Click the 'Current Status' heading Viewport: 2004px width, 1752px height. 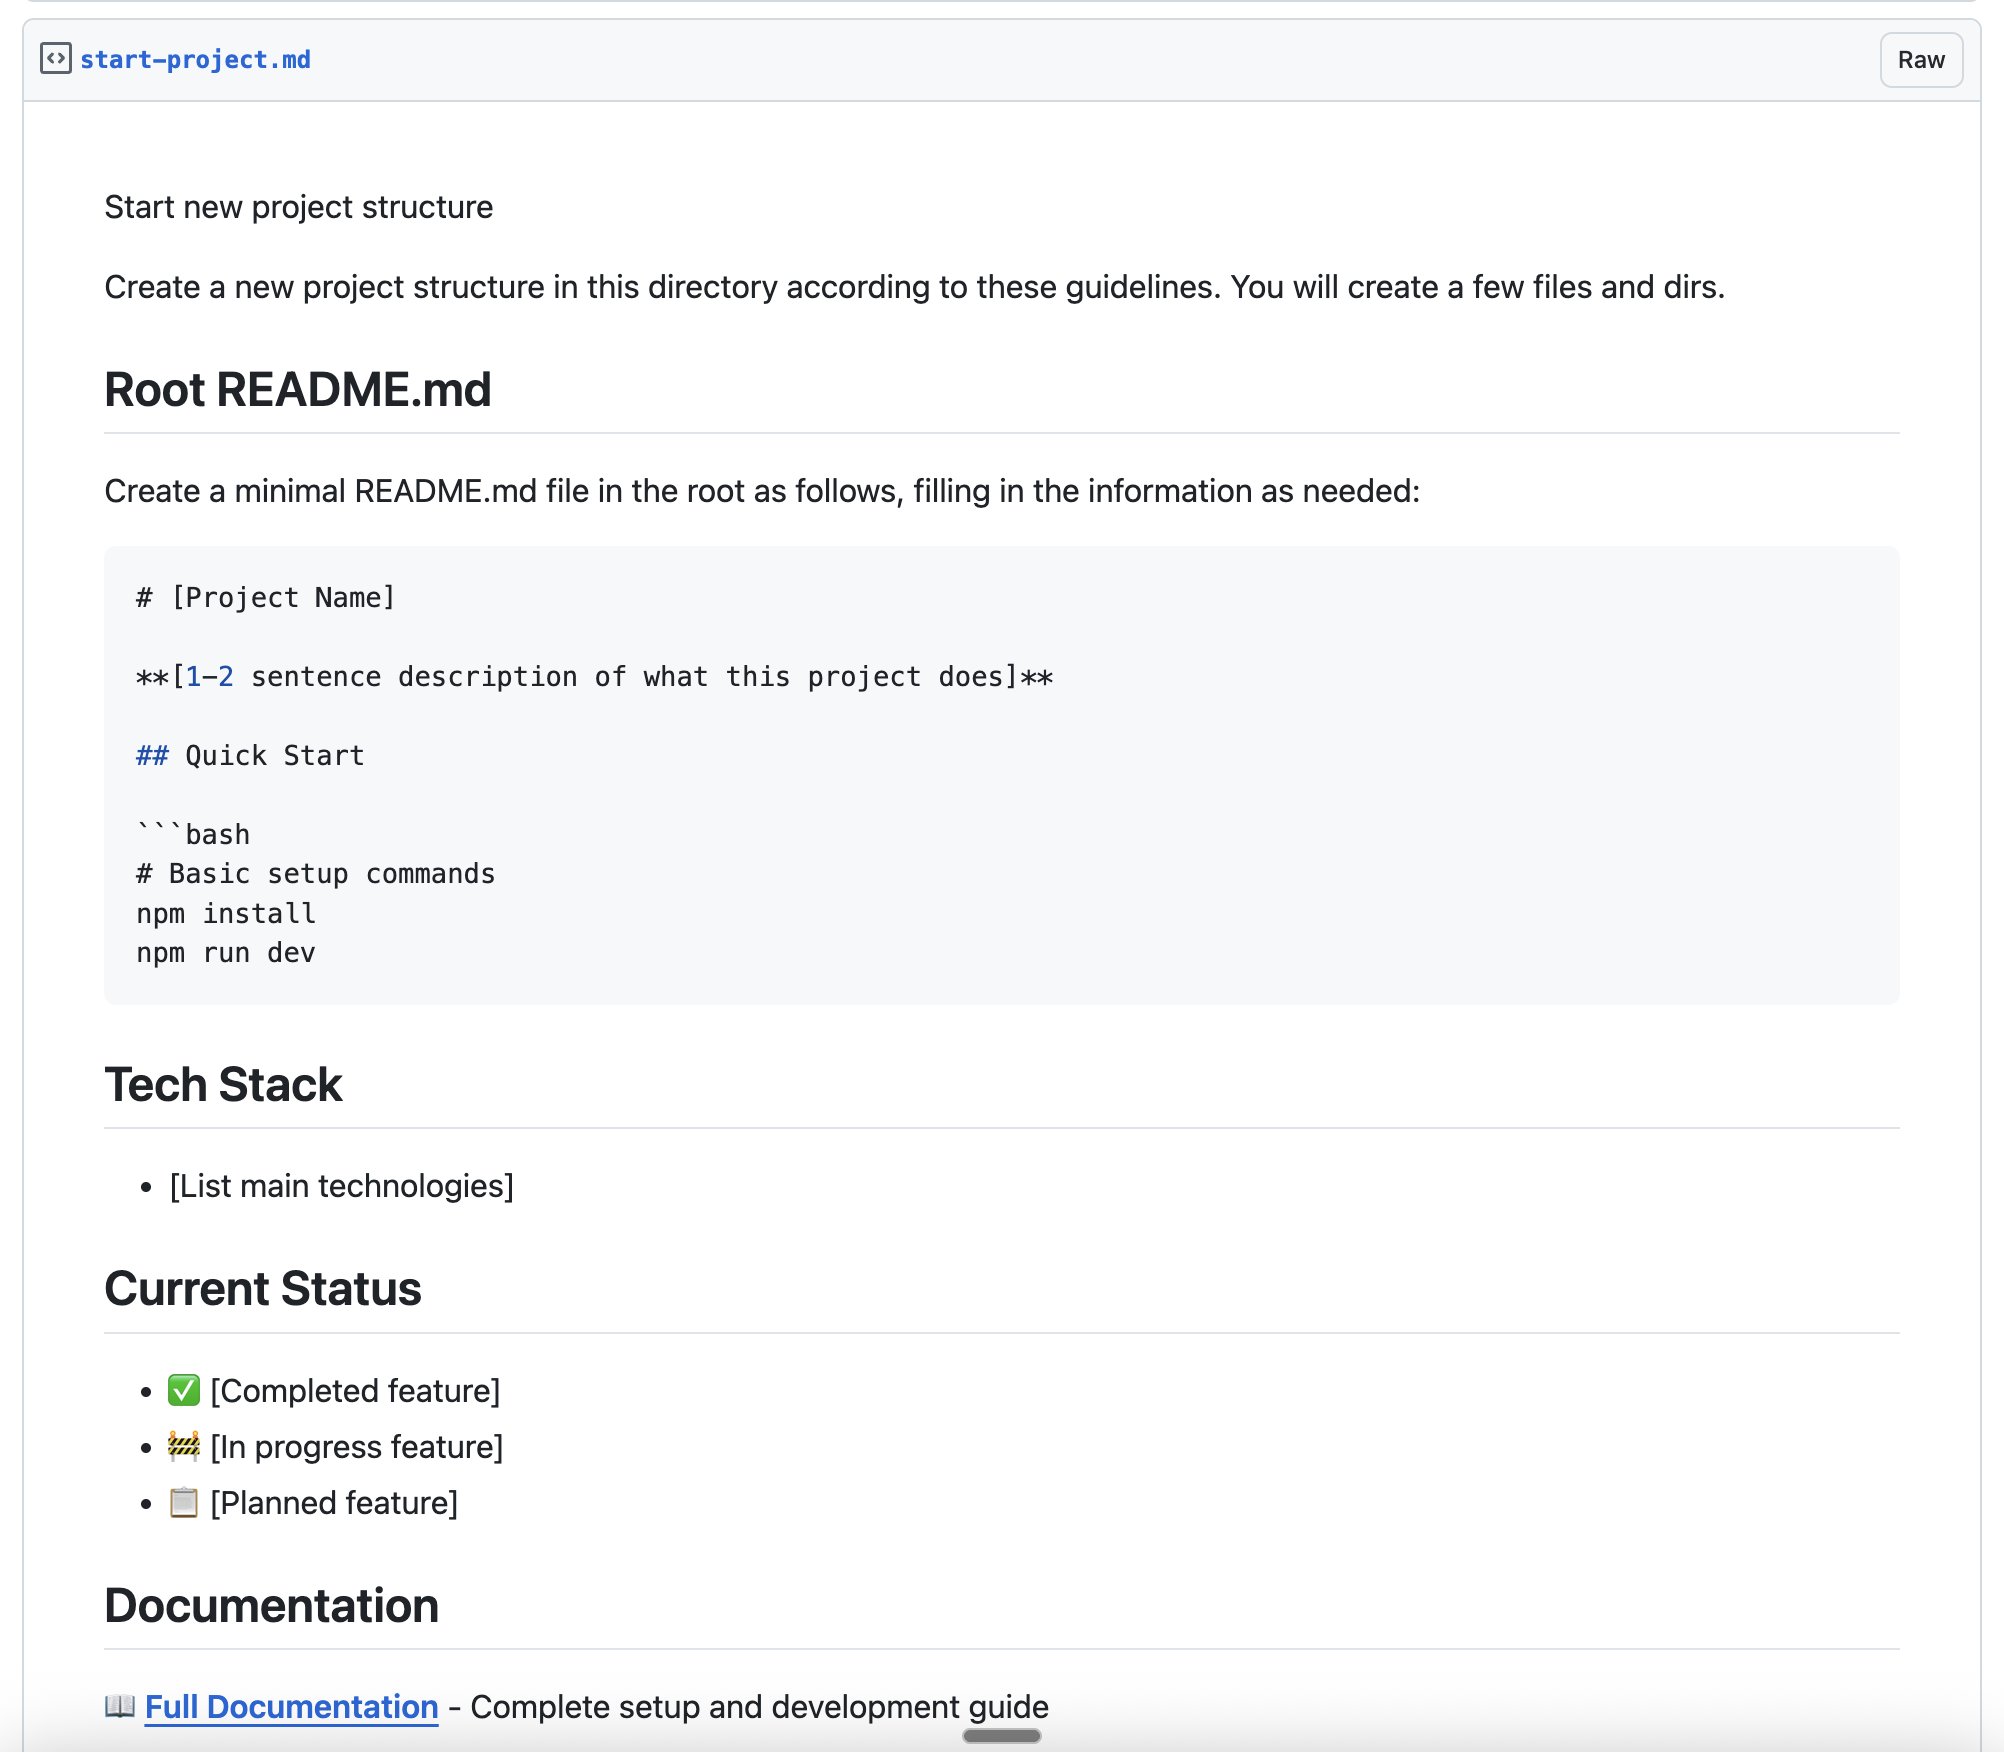pos(263,1288)
